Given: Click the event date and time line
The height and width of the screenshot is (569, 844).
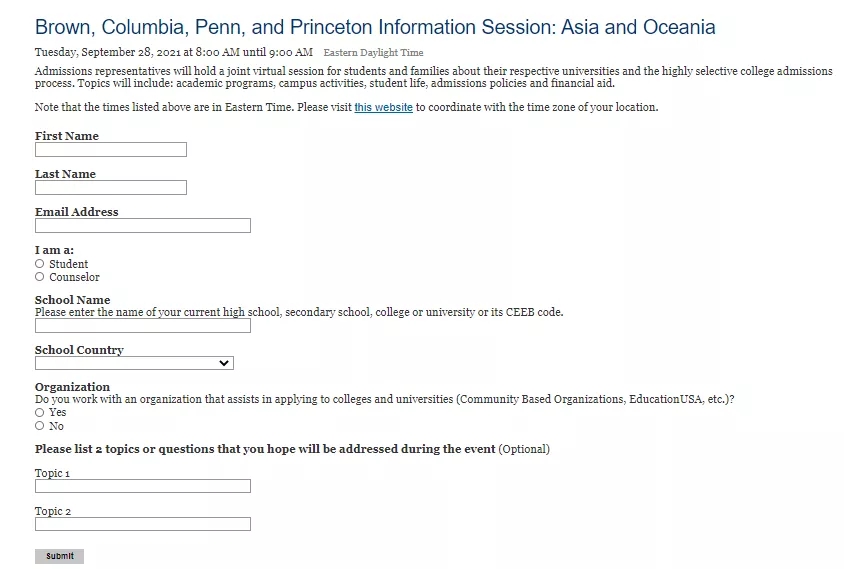Looking at the screenshot, I should click(x=173, y=52).
